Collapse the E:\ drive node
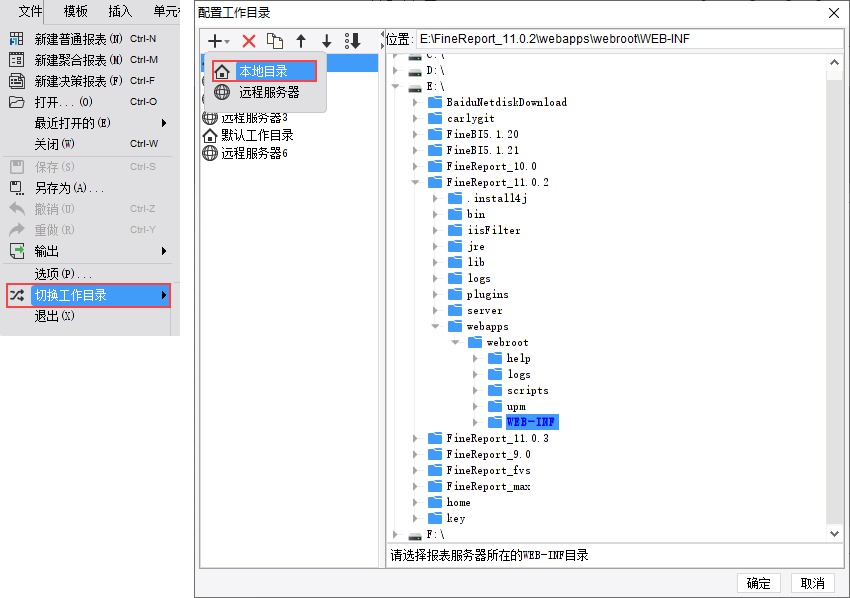850x598 pixels. click(396, 86)
